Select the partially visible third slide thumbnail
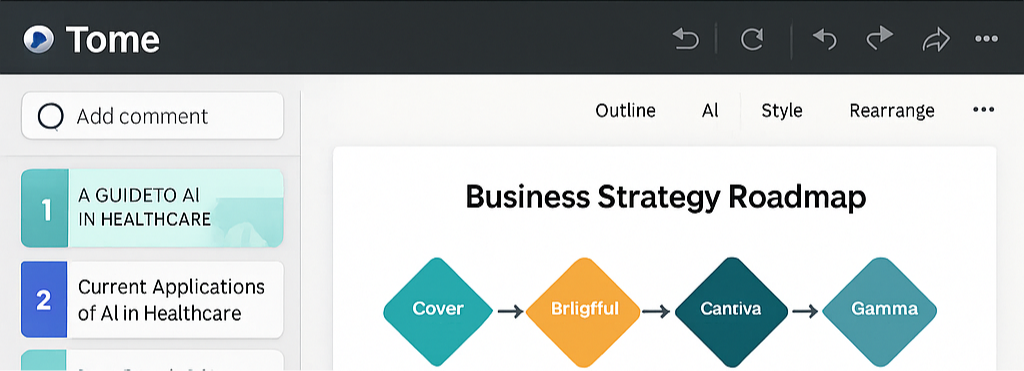The image size is (1024, 371). pyautogui.click(x=152, y=360)
